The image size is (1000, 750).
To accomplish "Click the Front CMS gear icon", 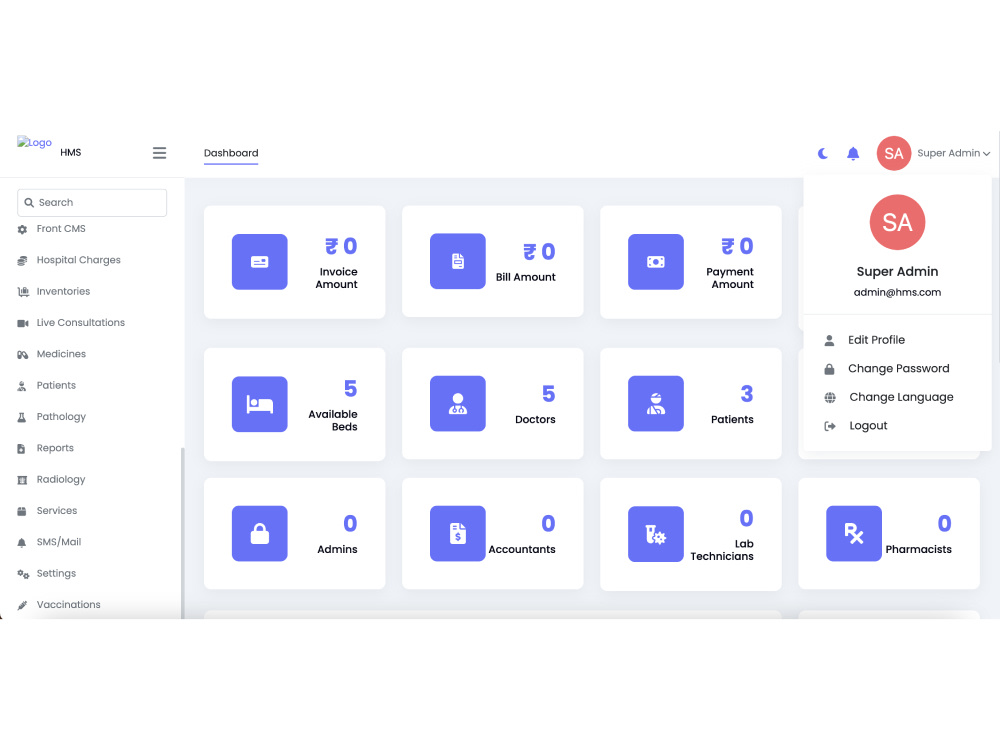I will click(22, 229).
